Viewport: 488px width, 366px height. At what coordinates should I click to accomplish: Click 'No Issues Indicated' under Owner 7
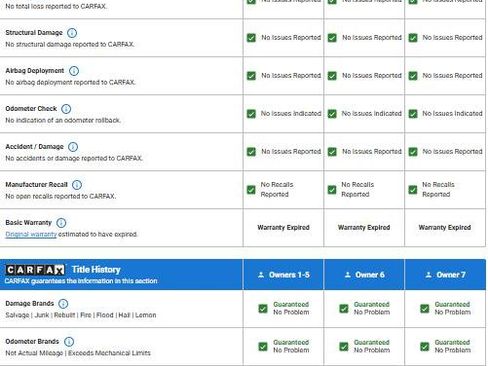[x=452, y=114]
